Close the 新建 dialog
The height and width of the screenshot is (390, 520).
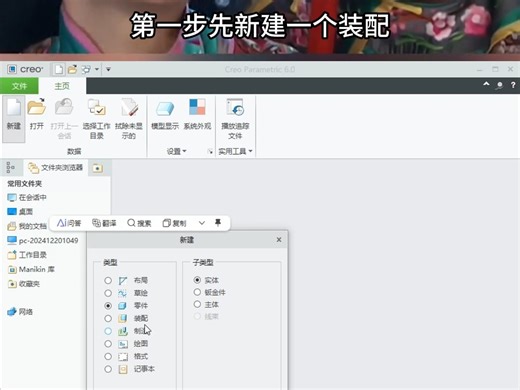[279, 240]
